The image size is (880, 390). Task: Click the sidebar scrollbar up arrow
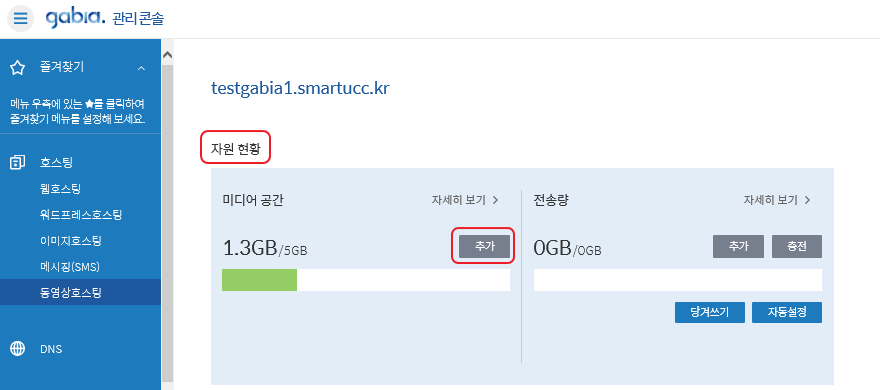pyautogui.click(x=167, y=55)
